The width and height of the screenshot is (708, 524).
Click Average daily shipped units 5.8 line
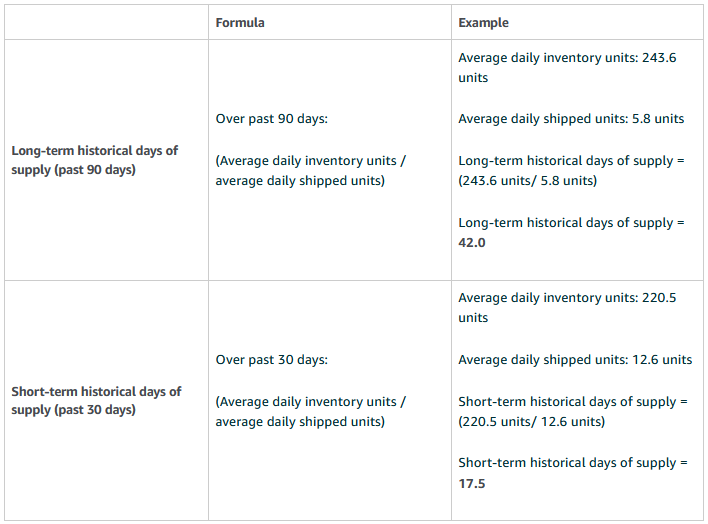(x=571, y=119)
